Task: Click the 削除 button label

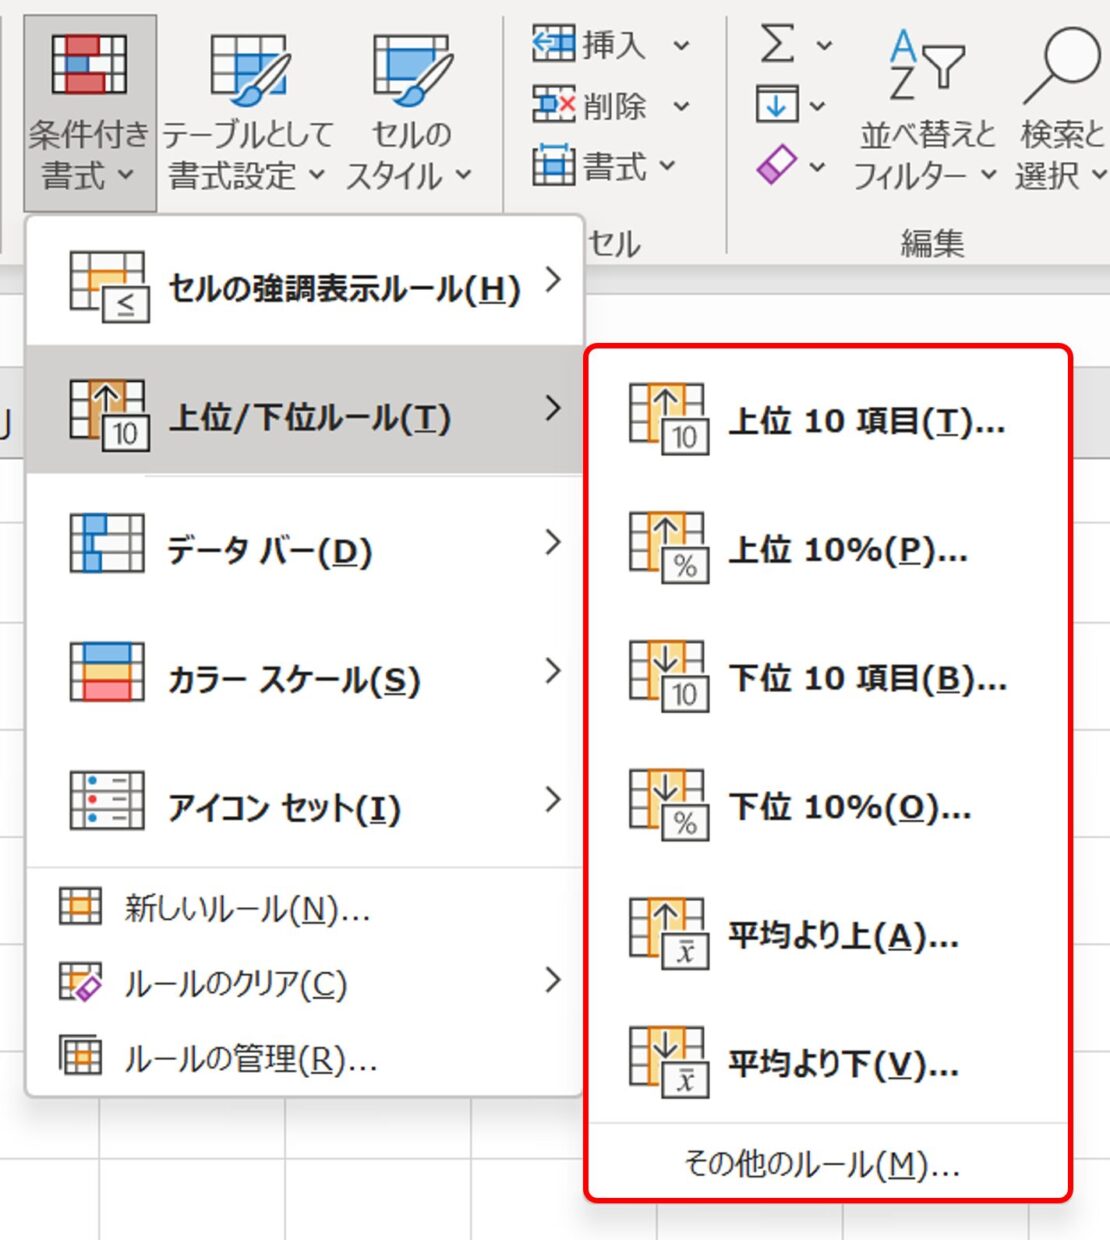Action: point(615,106)
